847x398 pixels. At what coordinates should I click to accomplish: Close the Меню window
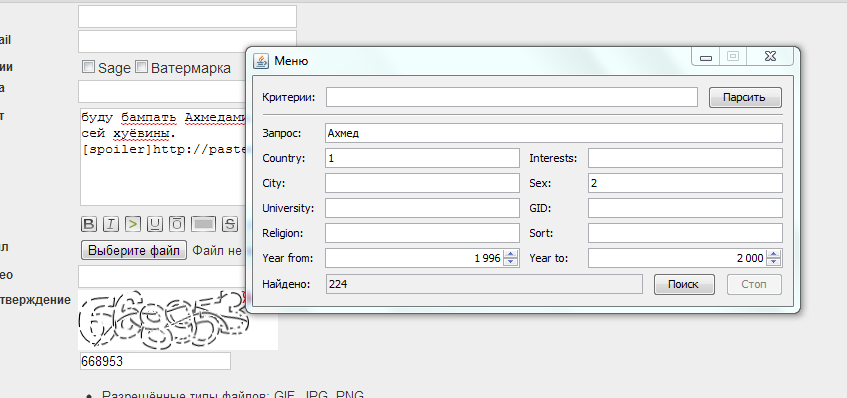770,57
